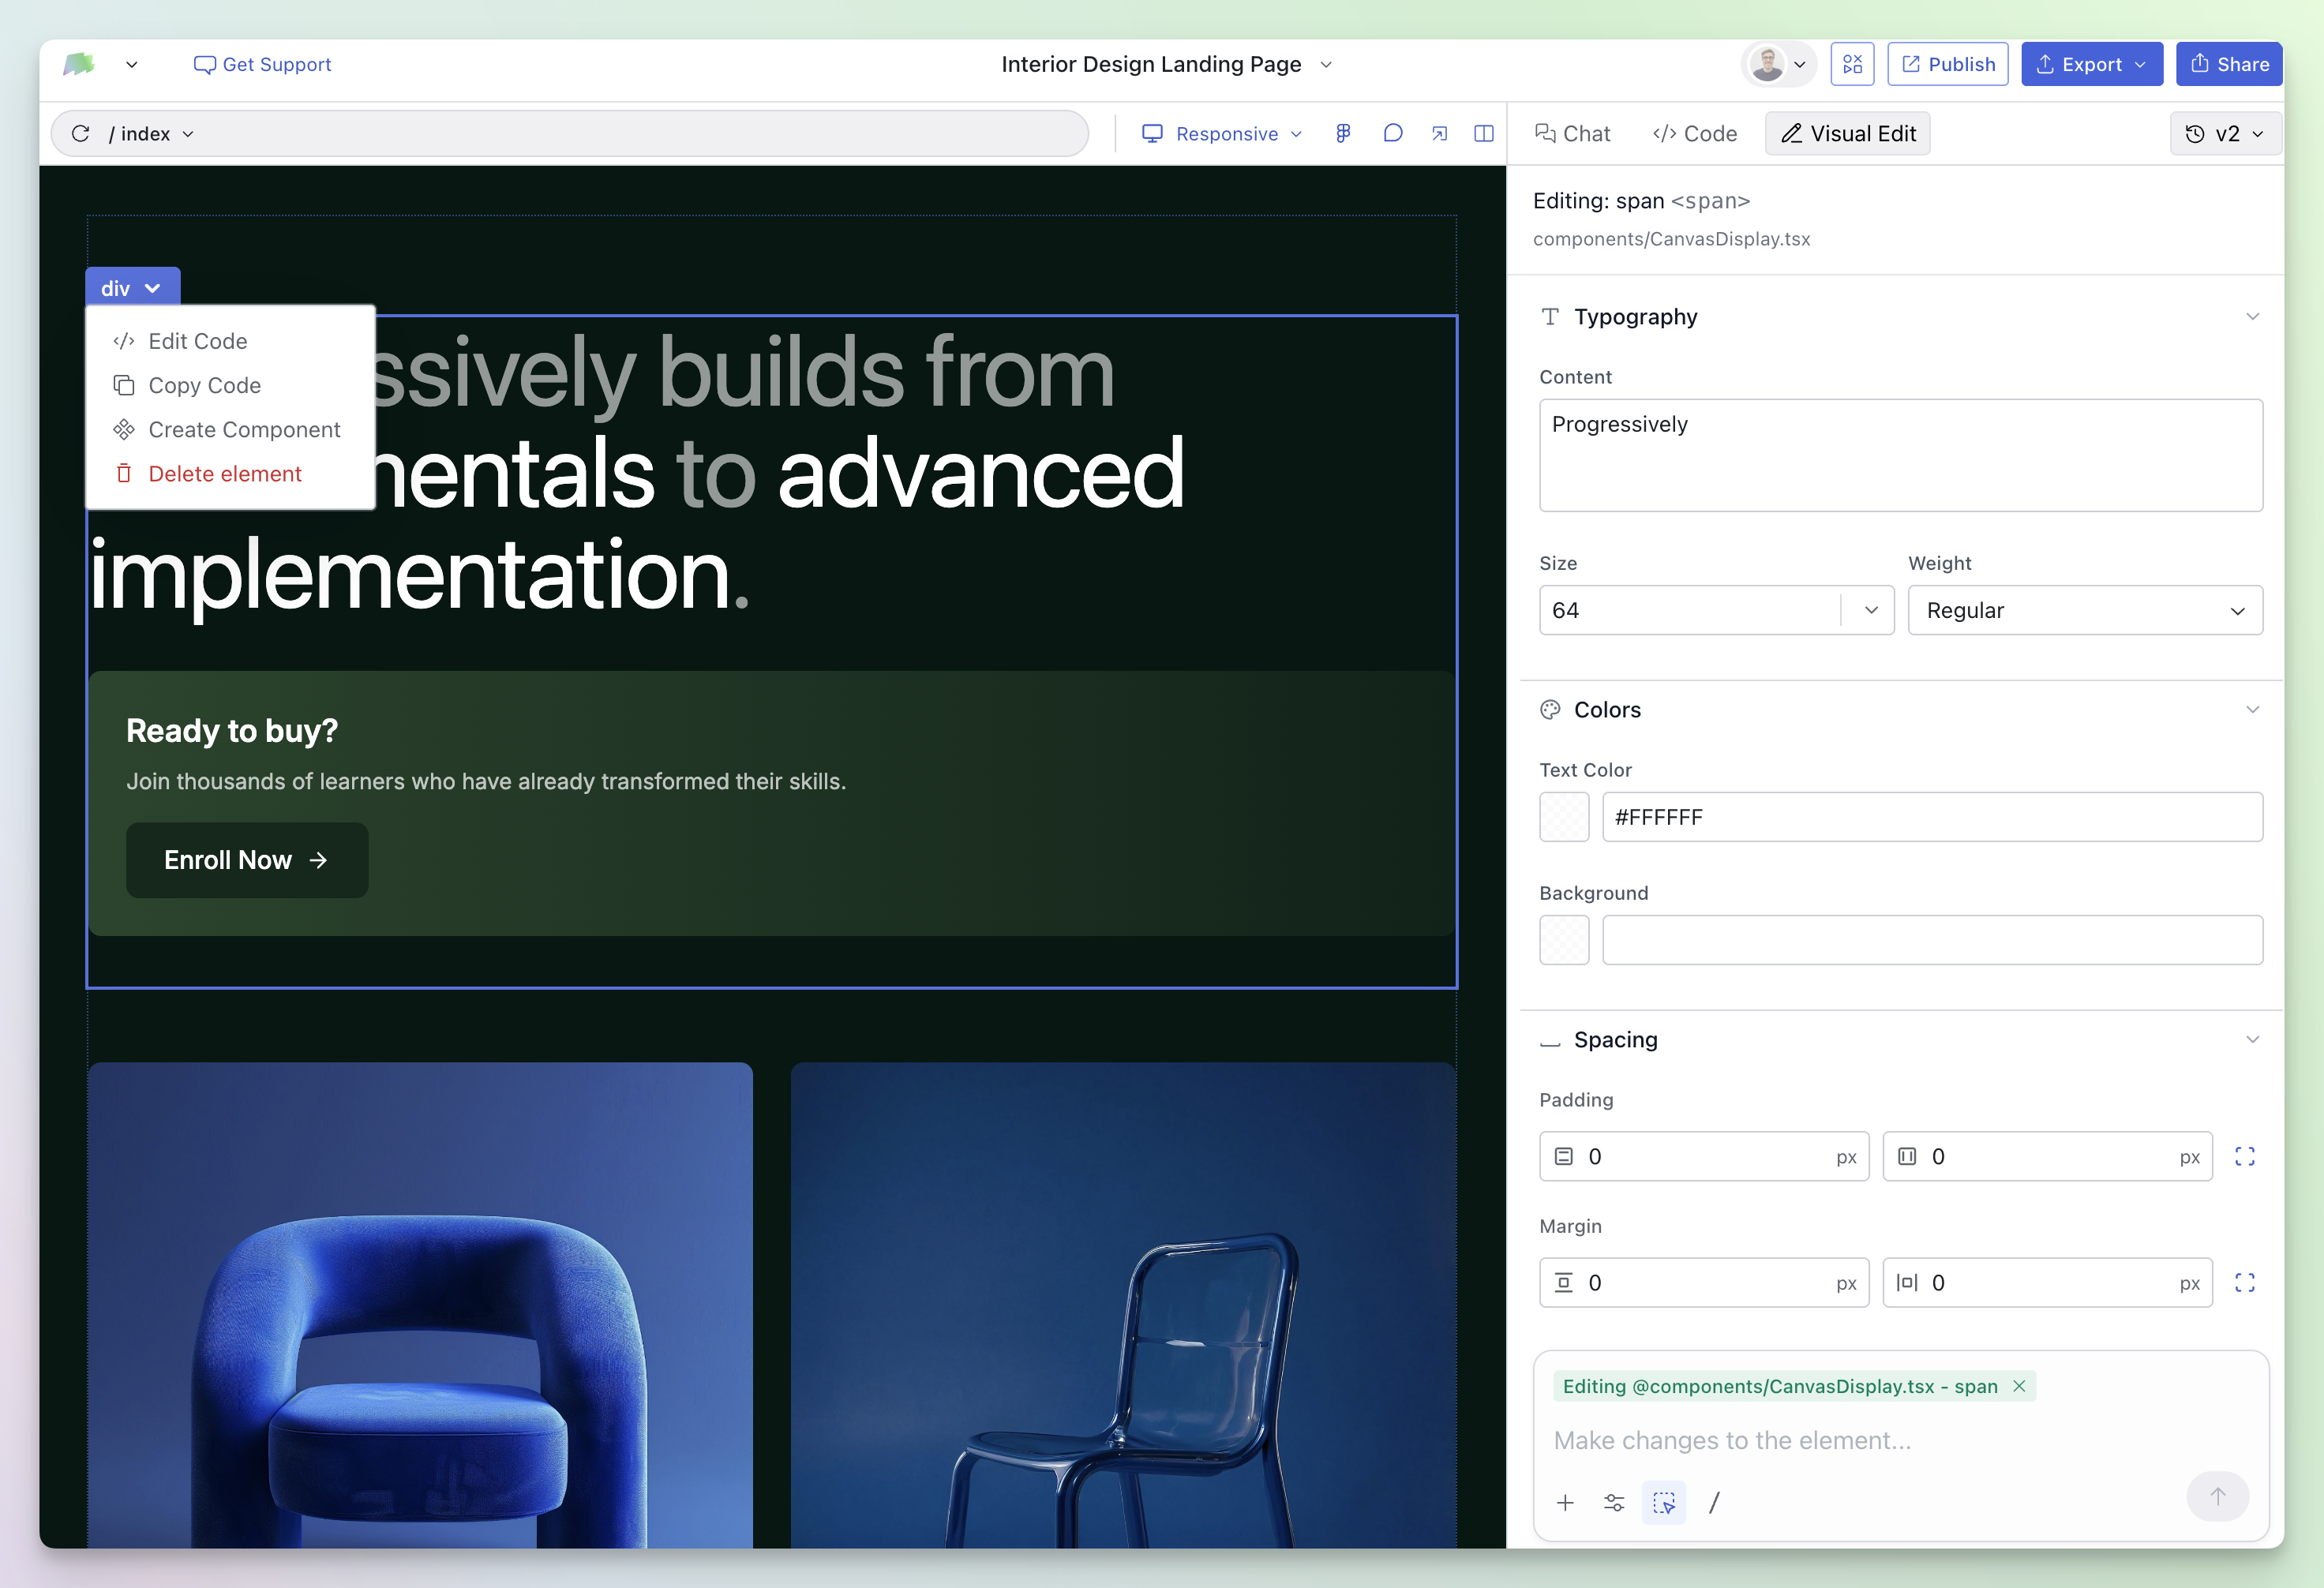Toggle the split panel layout icon
Viewport: 2324px width, 1588px height.
tap(1484, 133)
